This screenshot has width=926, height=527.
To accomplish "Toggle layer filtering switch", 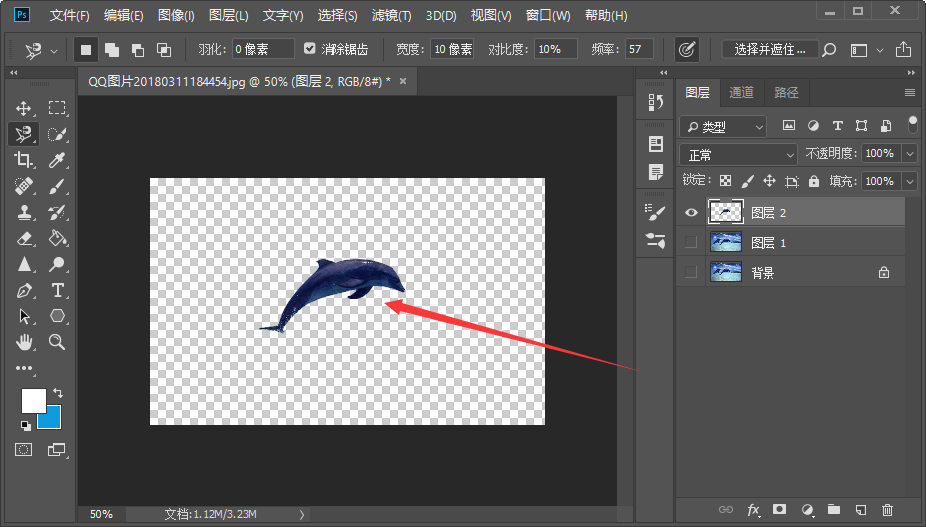I will [x=912, y=125].
